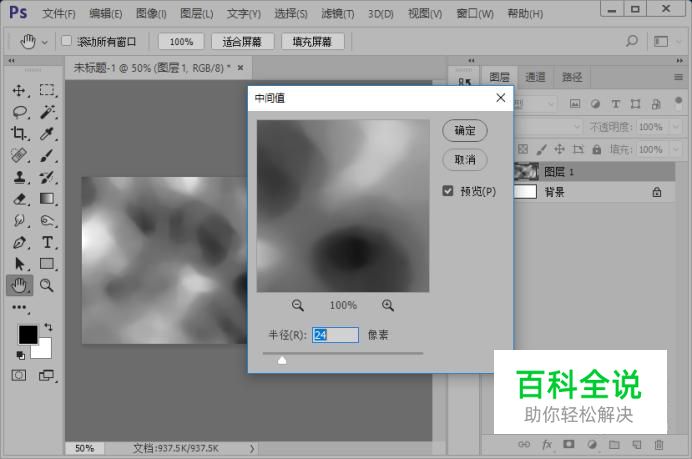Collapse right panels double-arrow
The height and width of the screenshot is (459, 692).
point(680,60)
